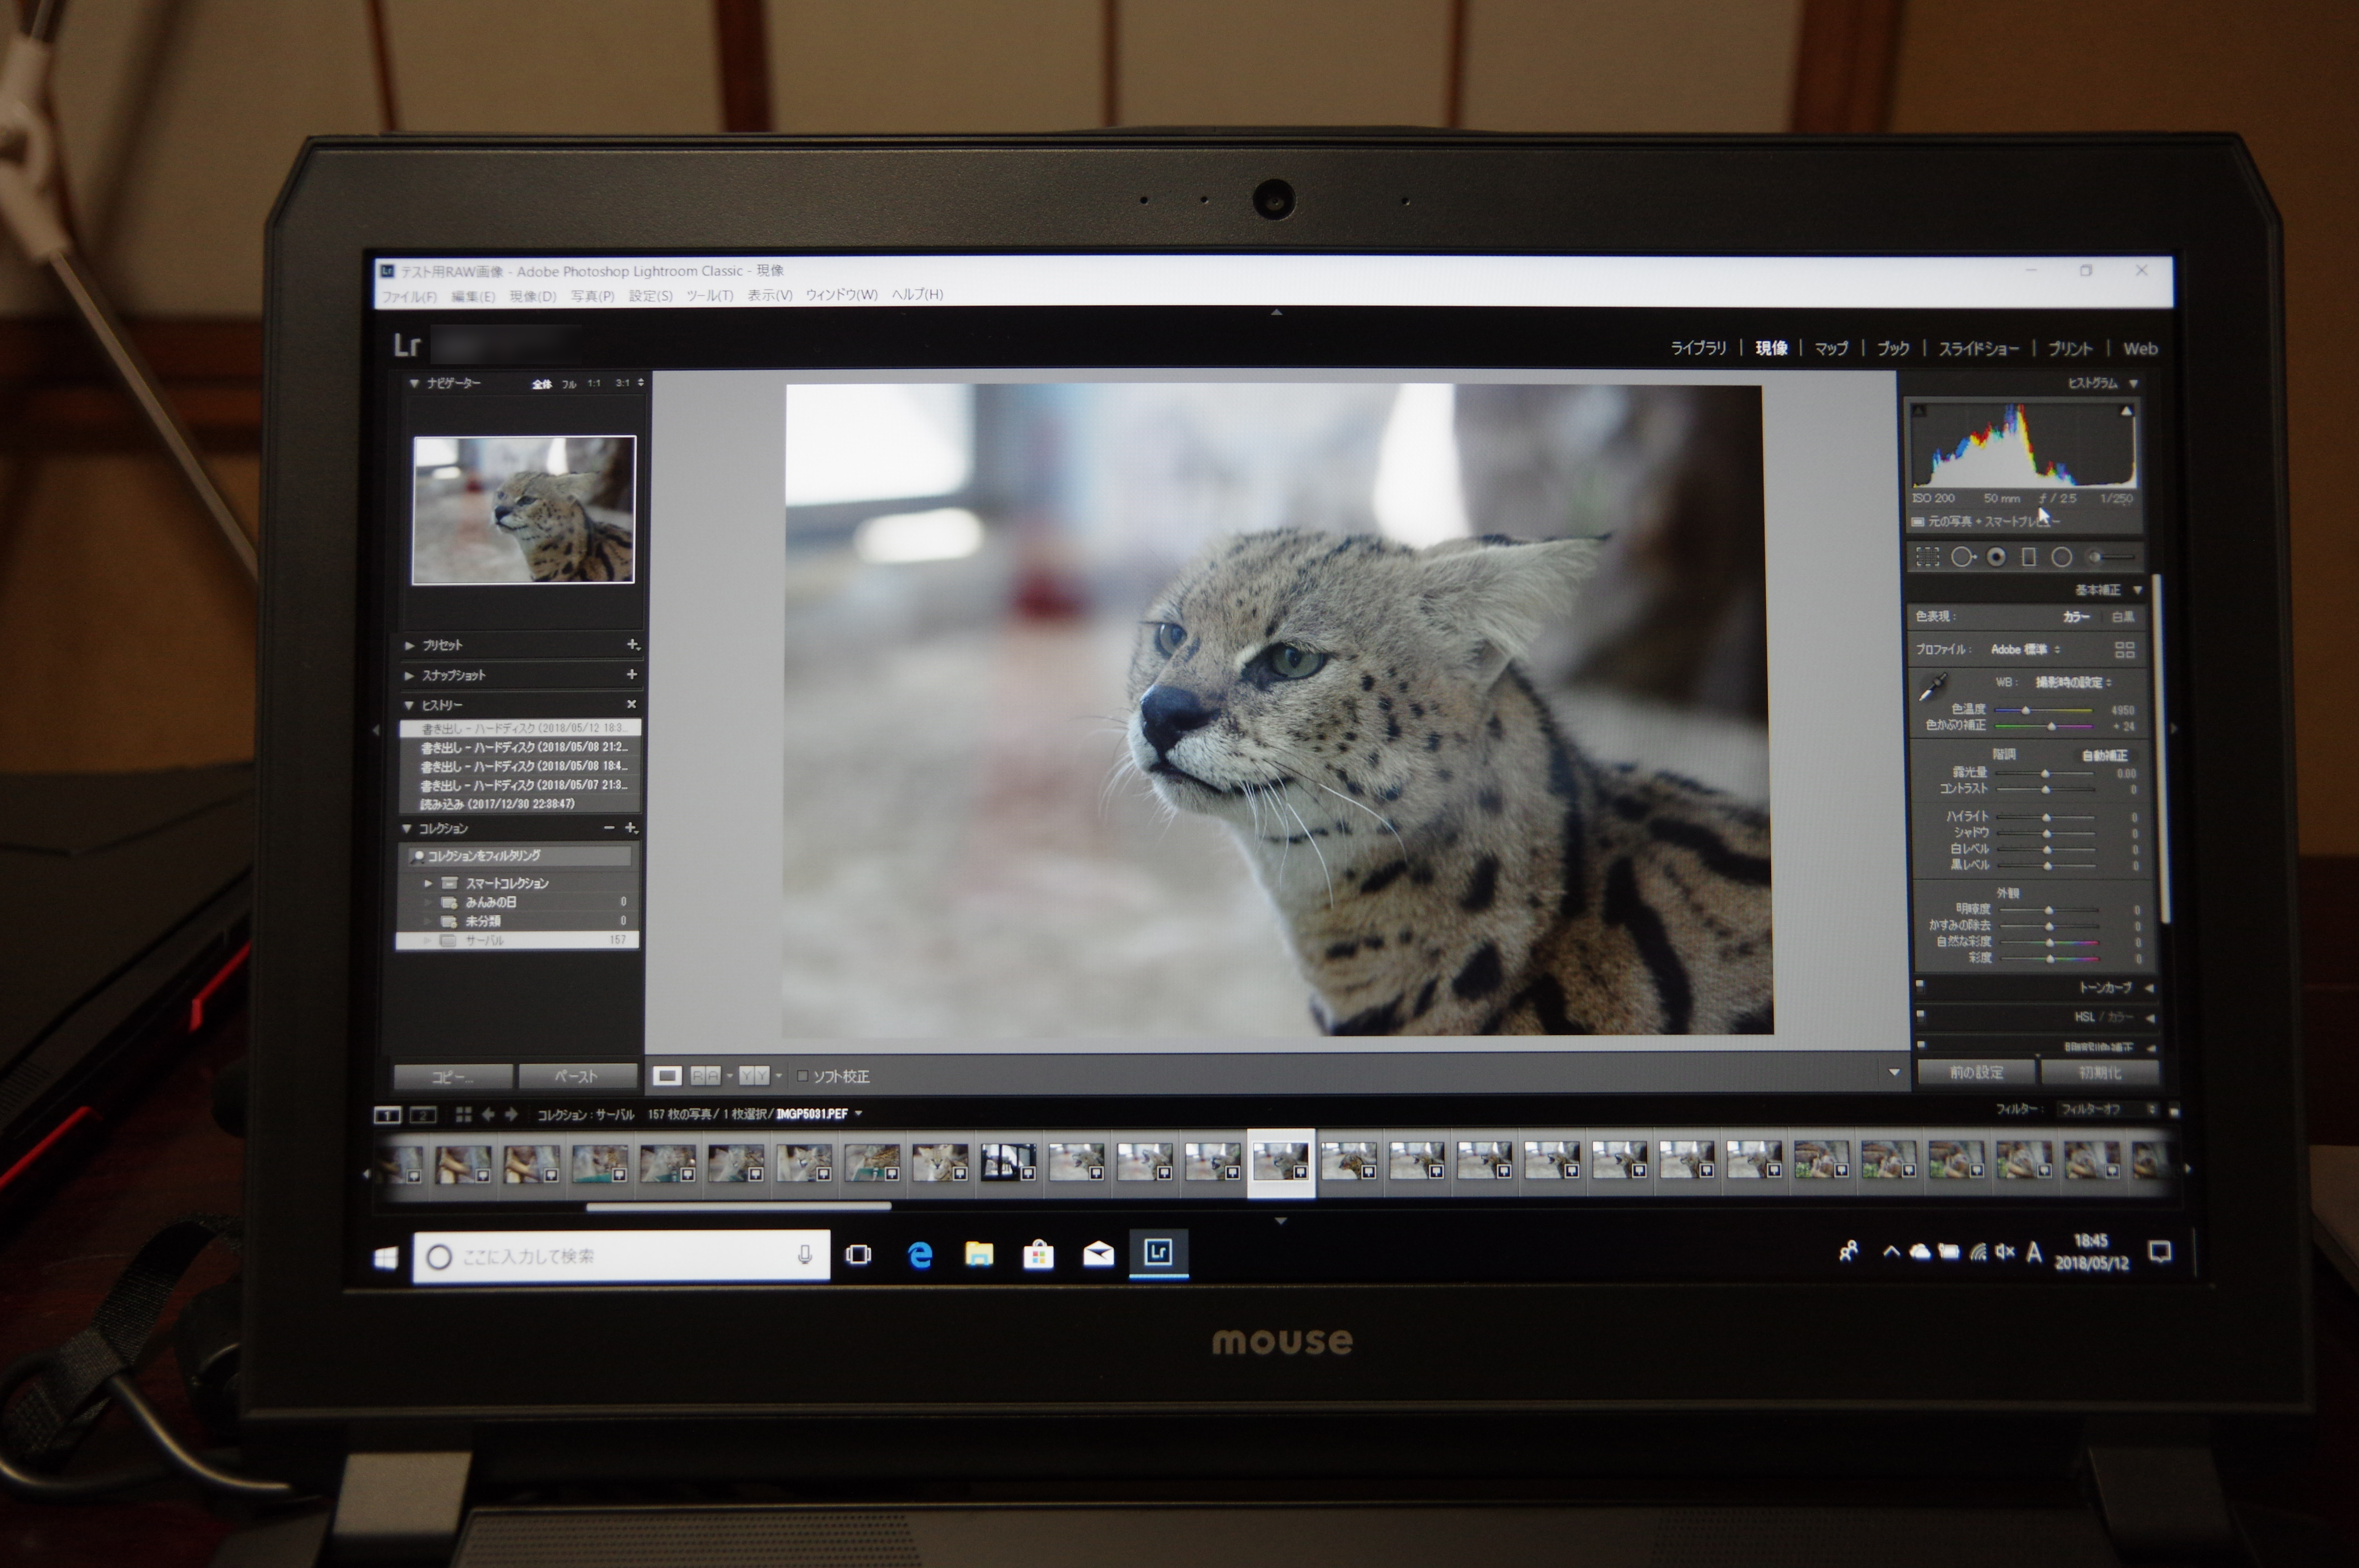Set navigator zoom to 全体 (Fit)

coord(541,384)
